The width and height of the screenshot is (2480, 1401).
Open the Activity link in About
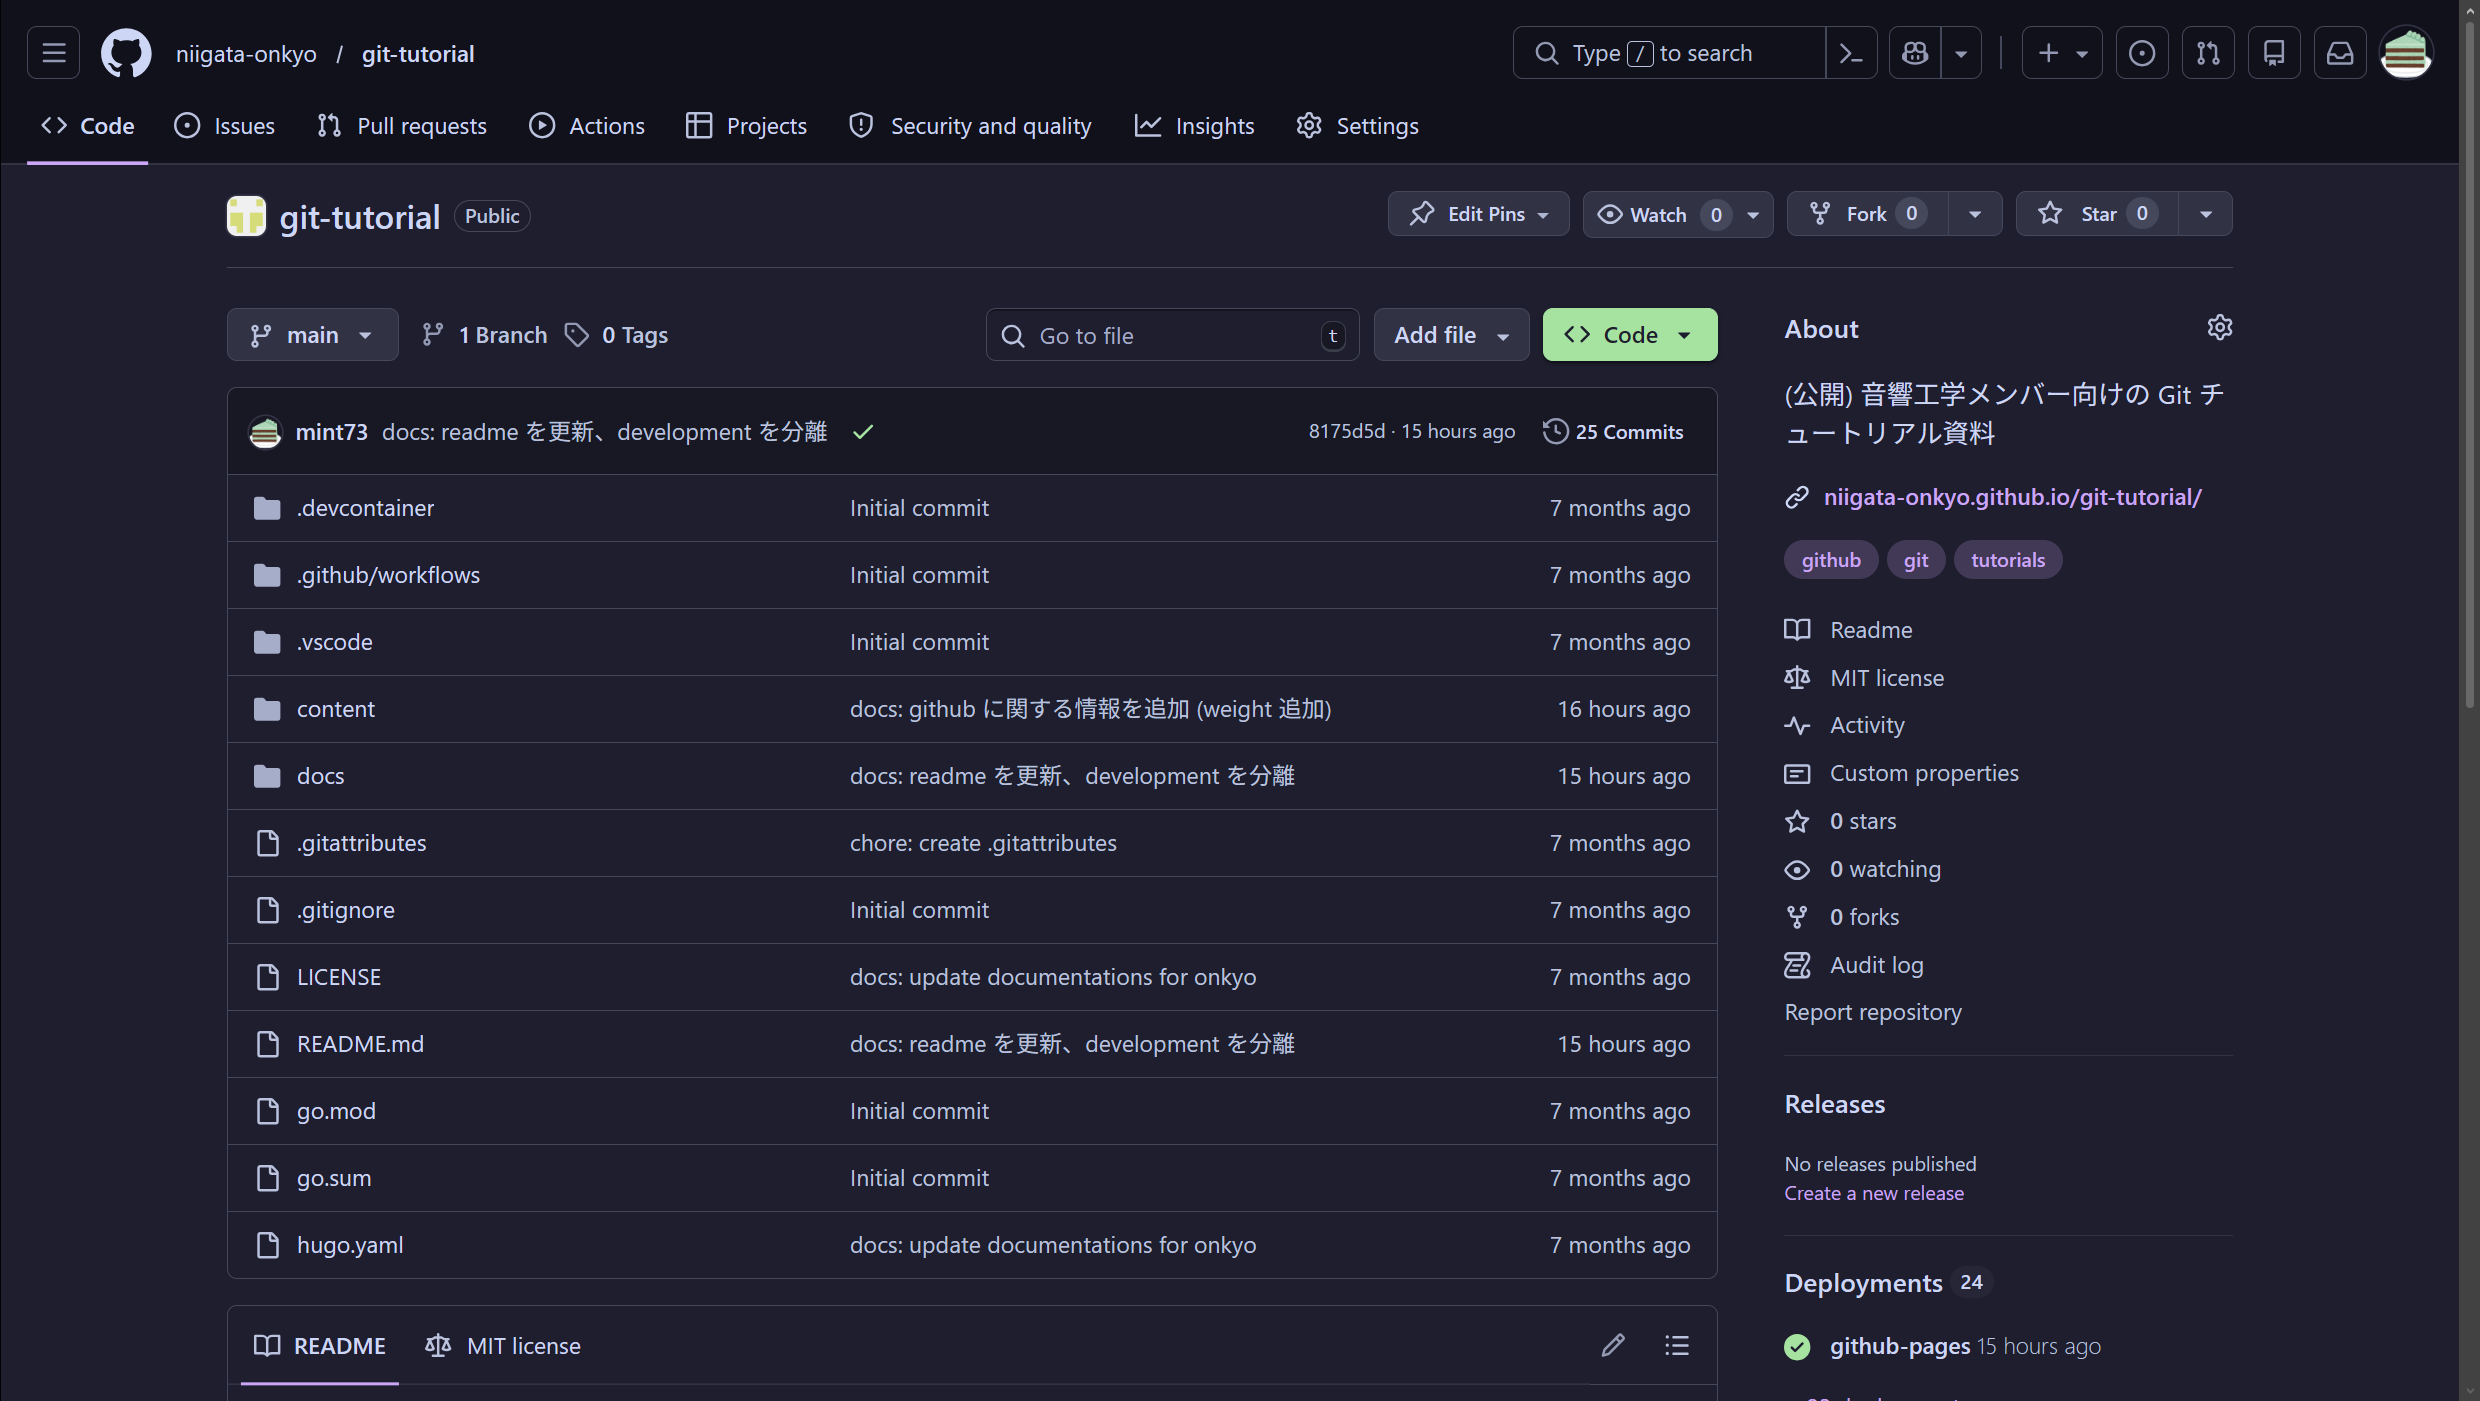pos(1867,725)
